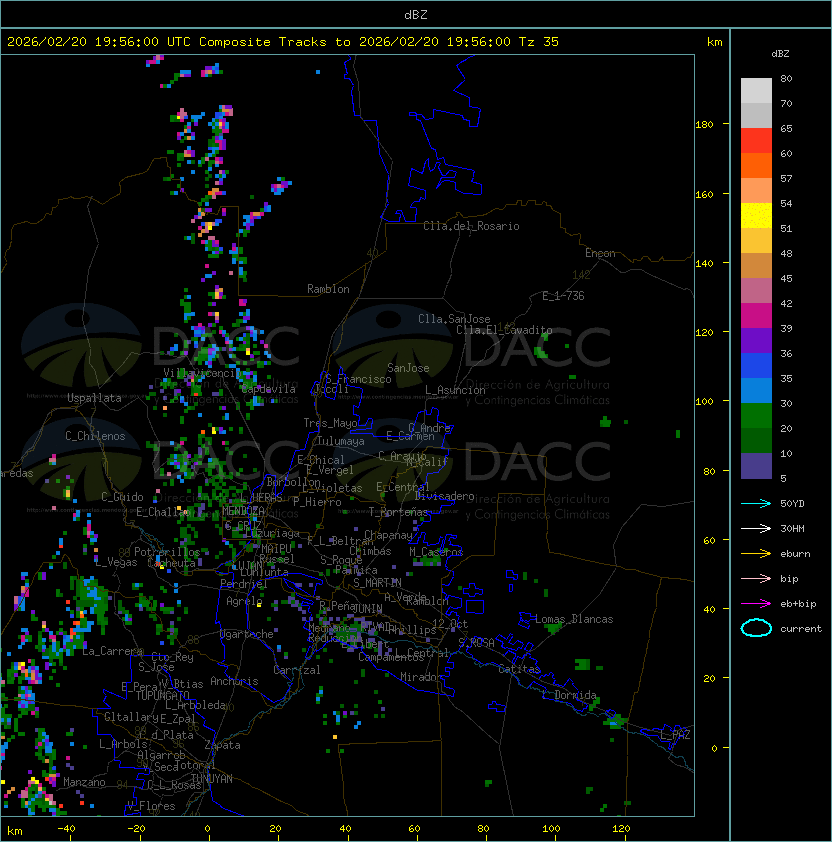Click the 'E_1-736' map label
The height and width of the screenshot is (842, 832).
[x=563, y=296]
